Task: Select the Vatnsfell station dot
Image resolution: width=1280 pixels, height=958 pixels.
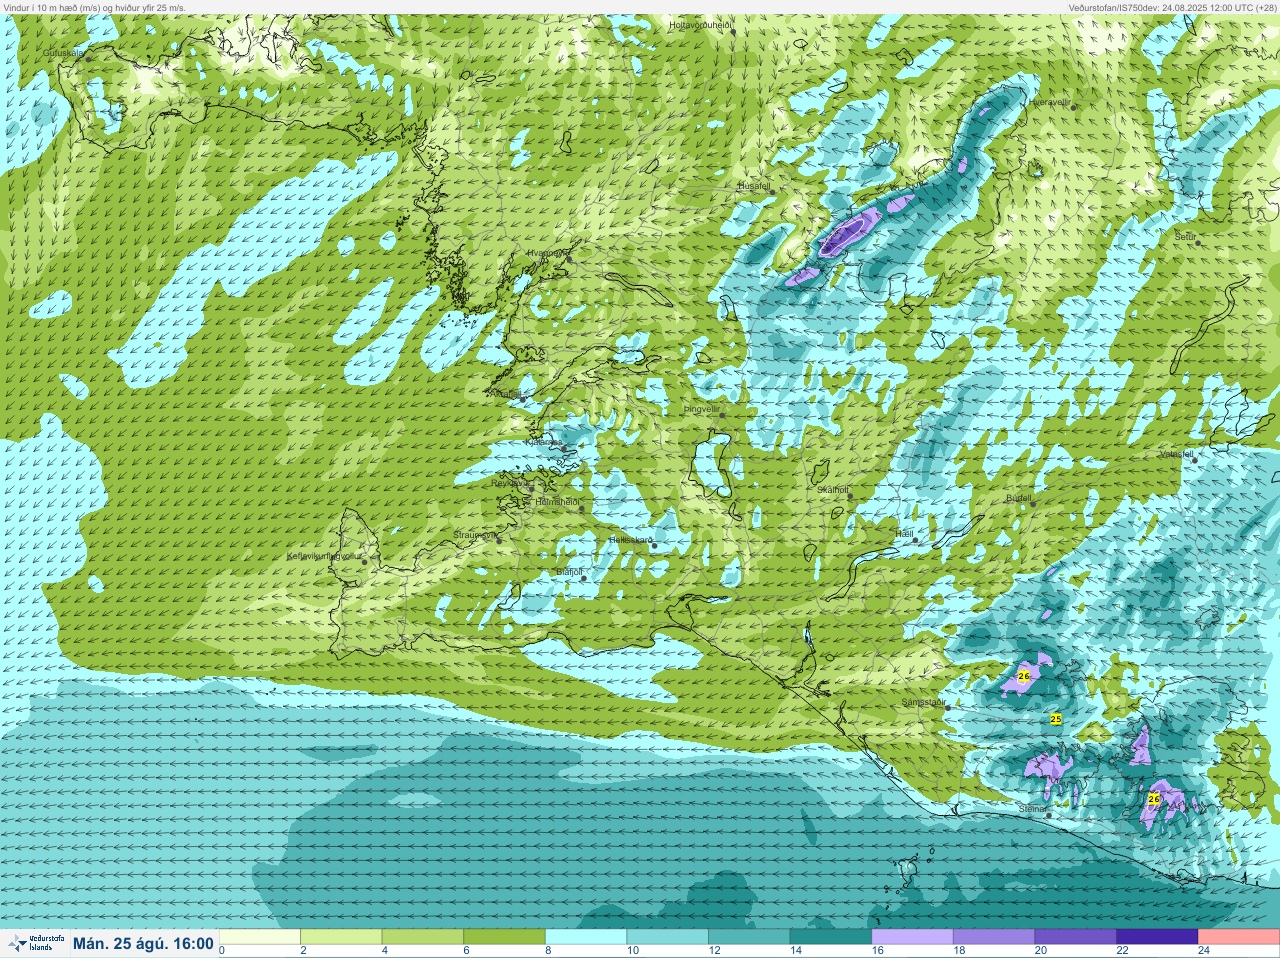Action: [x=1194, y=459]
